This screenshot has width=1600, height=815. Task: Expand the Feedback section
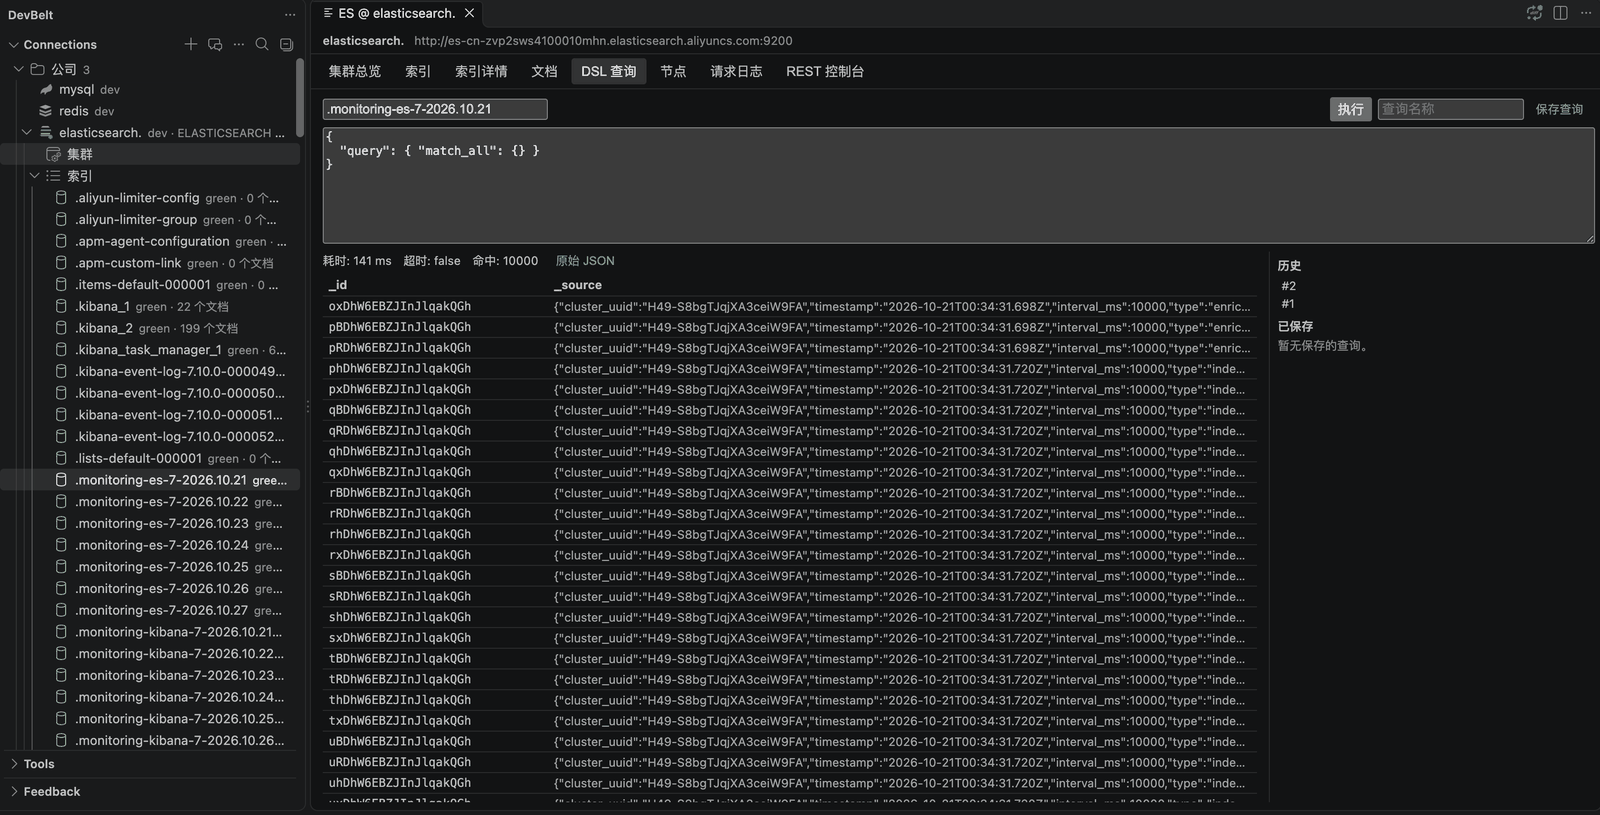pos(14,792)
